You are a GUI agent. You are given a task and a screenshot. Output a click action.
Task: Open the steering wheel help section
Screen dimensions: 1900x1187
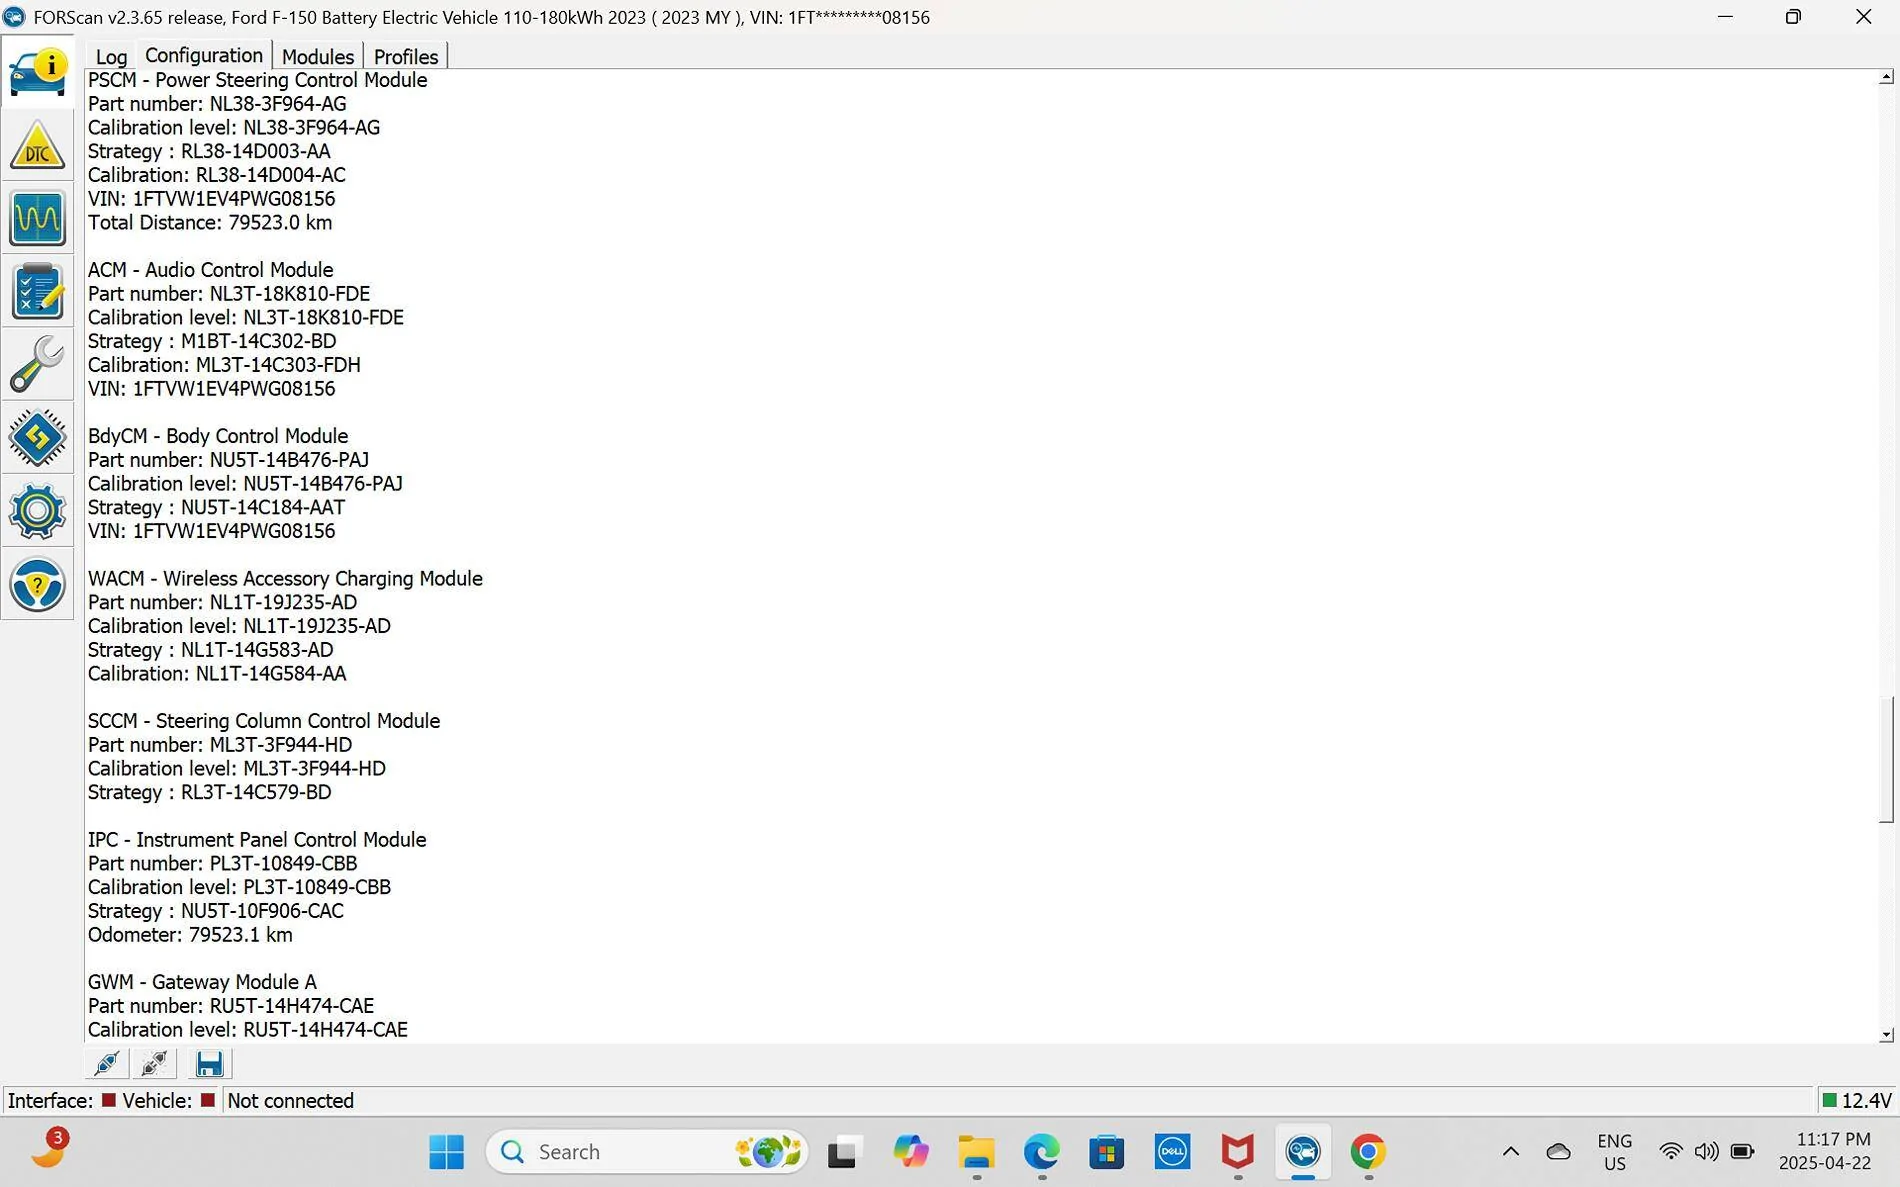[38, 584]
